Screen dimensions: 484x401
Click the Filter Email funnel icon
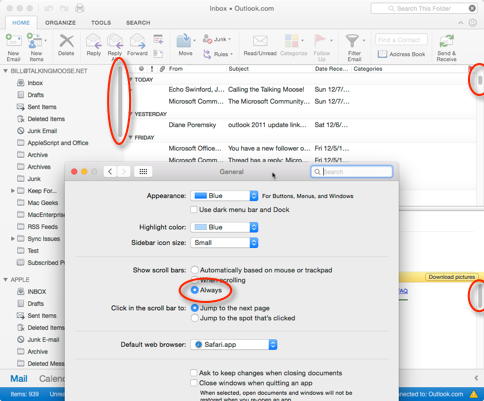(352, 41)
